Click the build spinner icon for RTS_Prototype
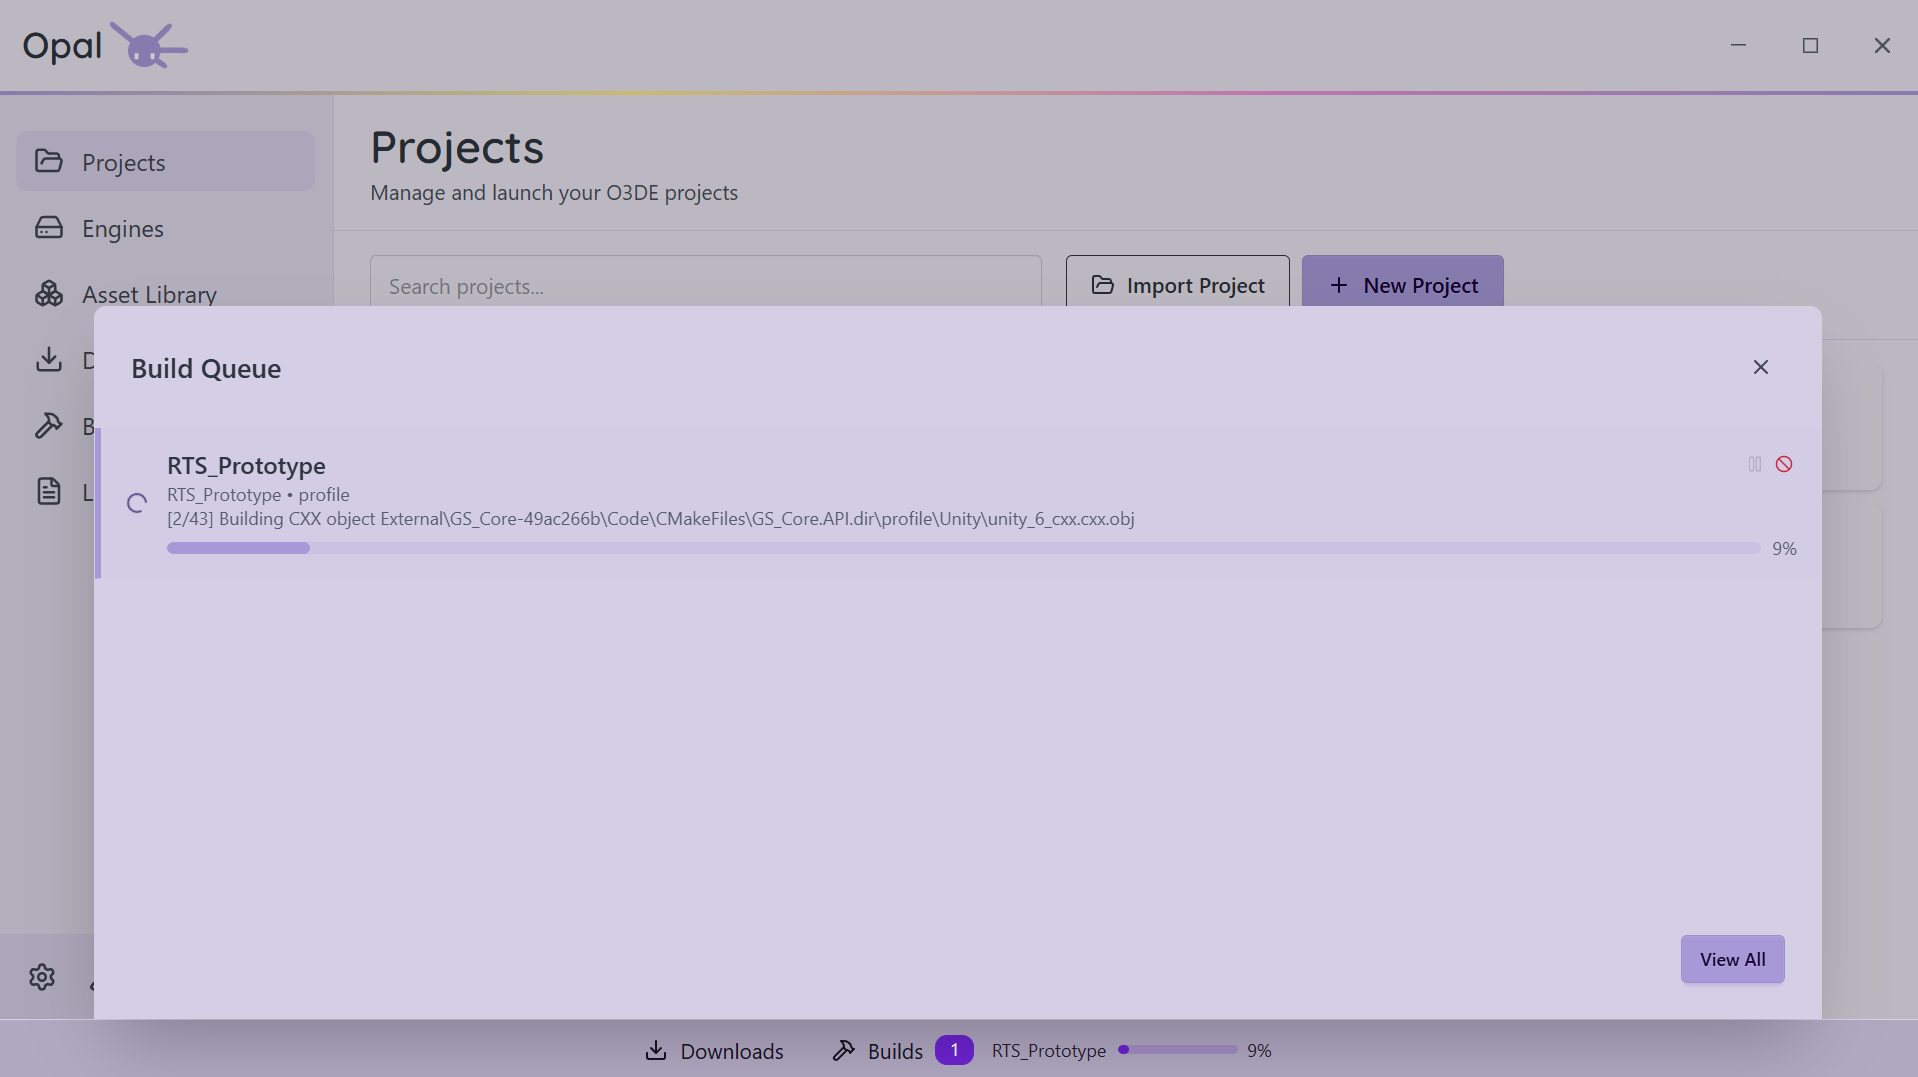The width and height of the screenshot is (1918, 1077). 137,503
